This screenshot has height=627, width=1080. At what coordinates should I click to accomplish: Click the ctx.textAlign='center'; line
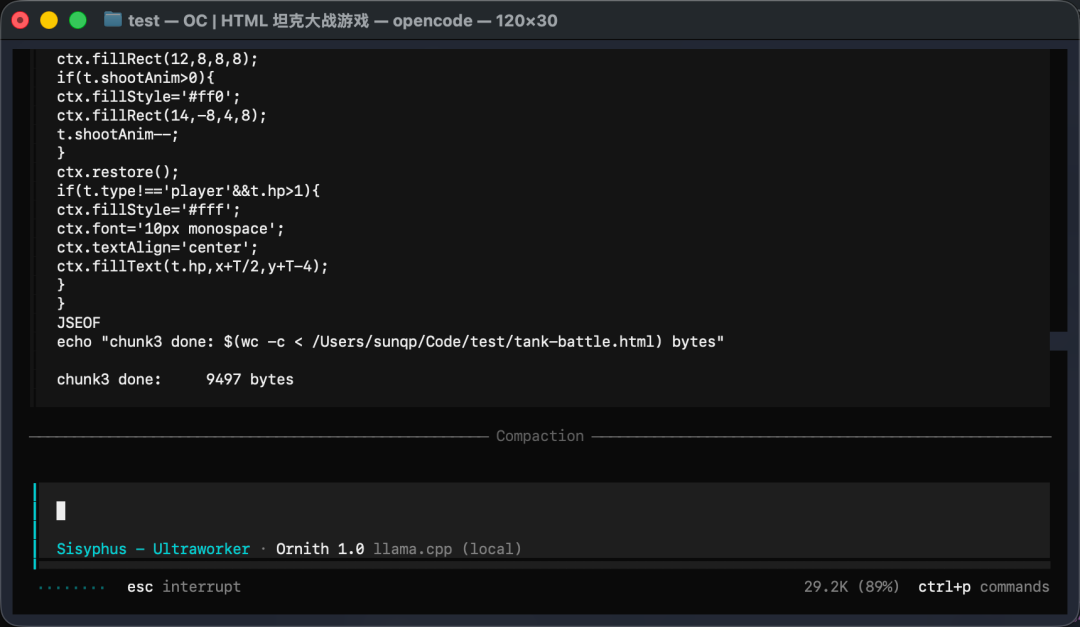coord(157,247)
